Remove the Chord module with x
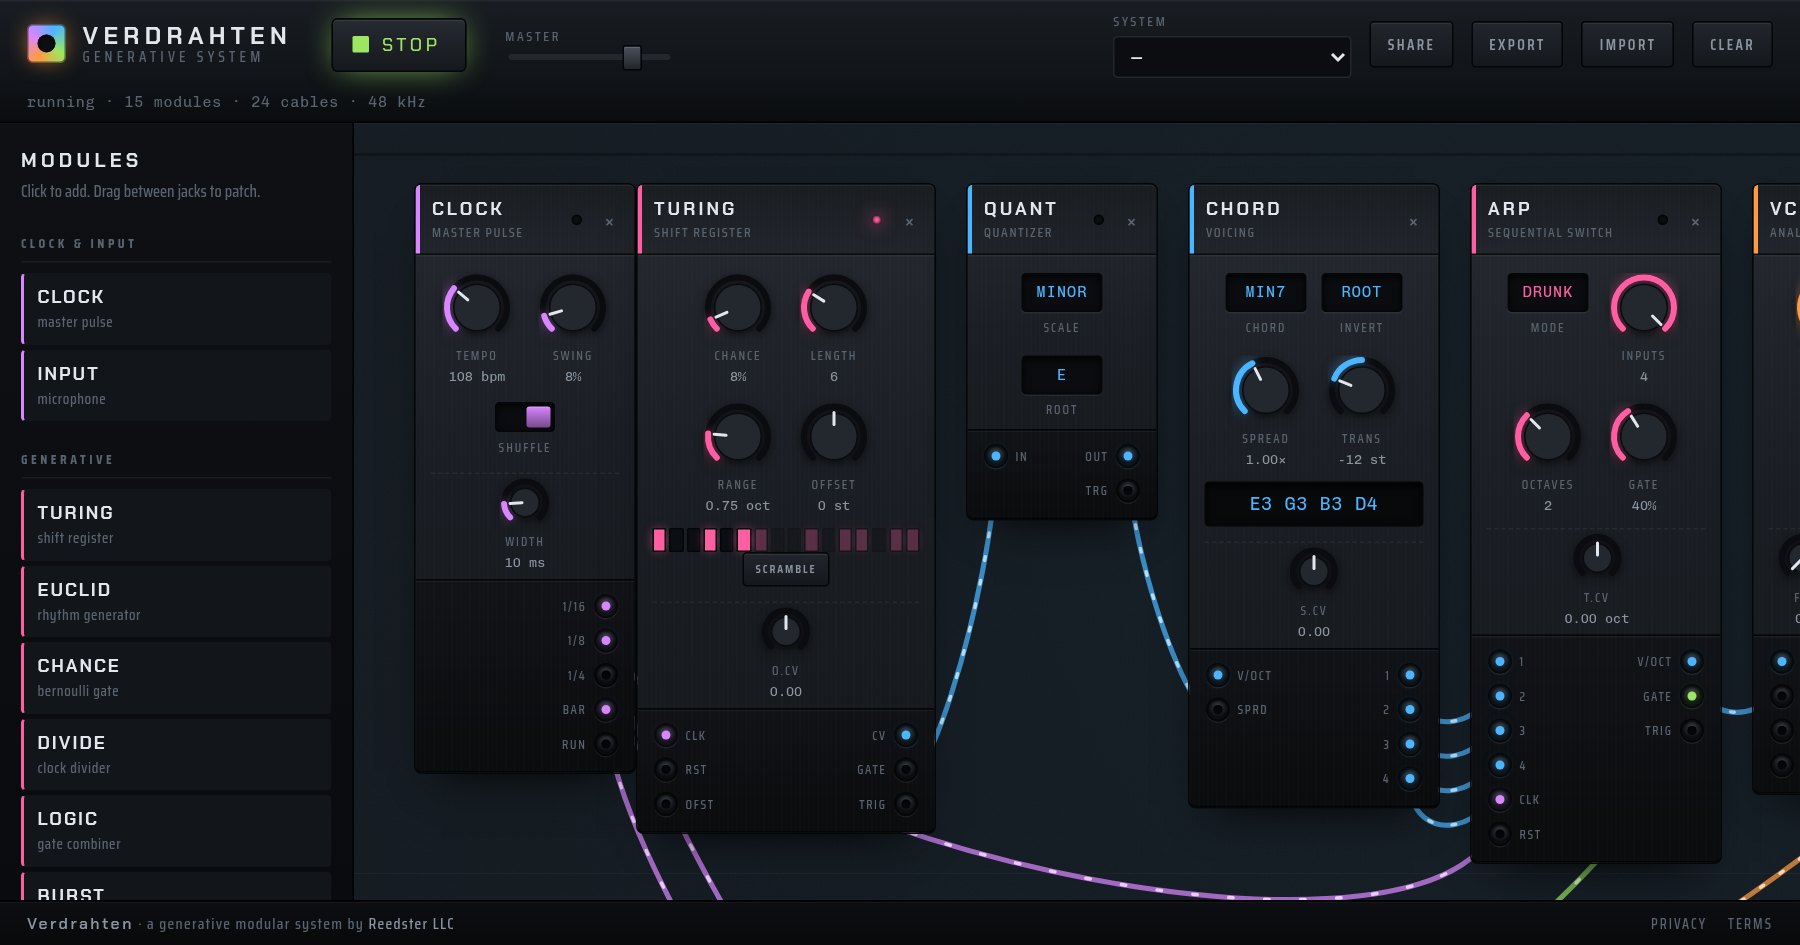Screen dimensions: 1800x945 click(x=1413, y=221)
